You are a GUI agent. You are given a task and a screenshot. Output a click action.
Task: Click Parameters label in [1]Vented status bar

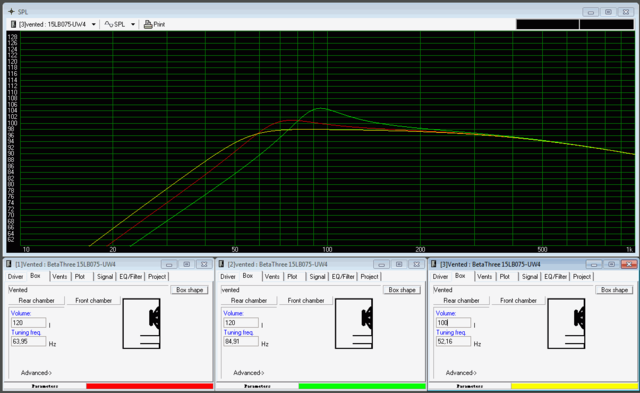[x=45, y=386]
